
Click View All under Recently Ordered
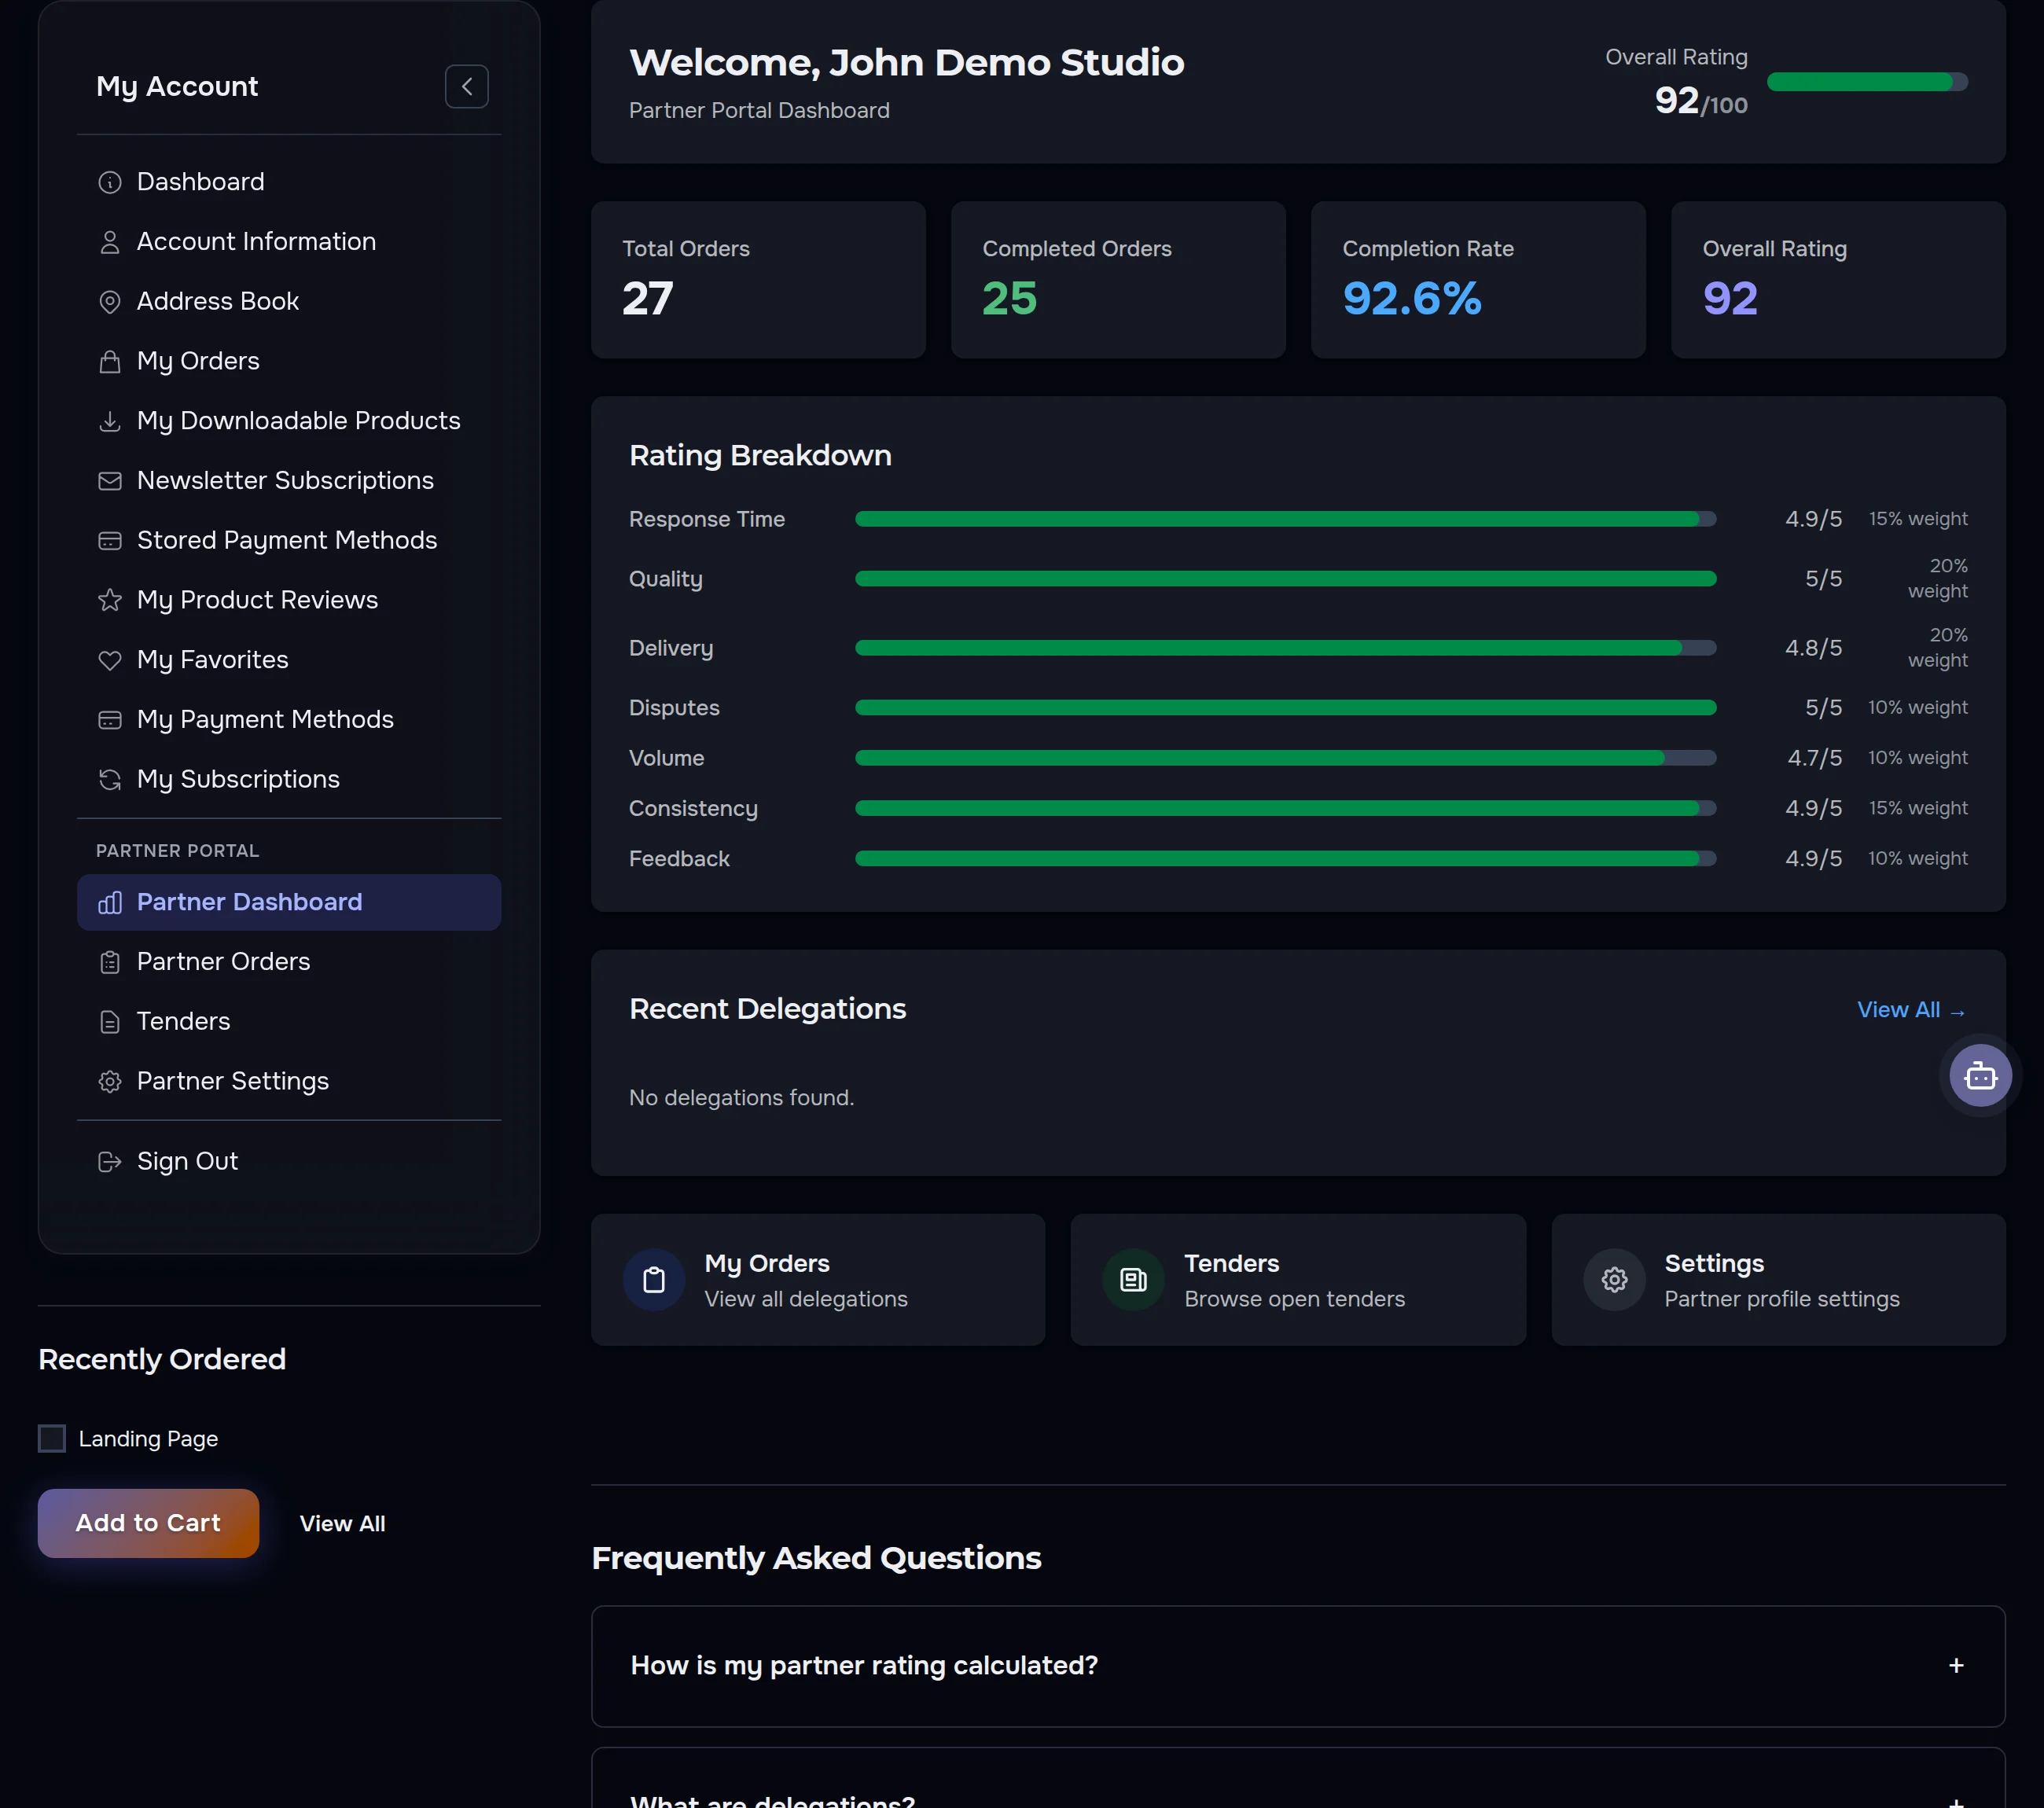pos(342,1523)
